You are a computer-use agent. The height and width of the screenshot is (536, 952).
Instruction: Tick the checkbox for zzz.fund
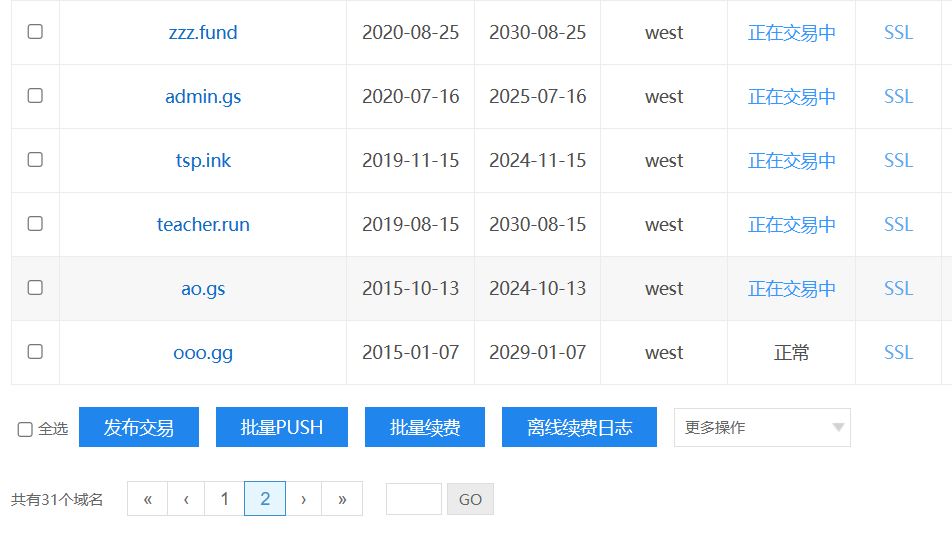35,32
